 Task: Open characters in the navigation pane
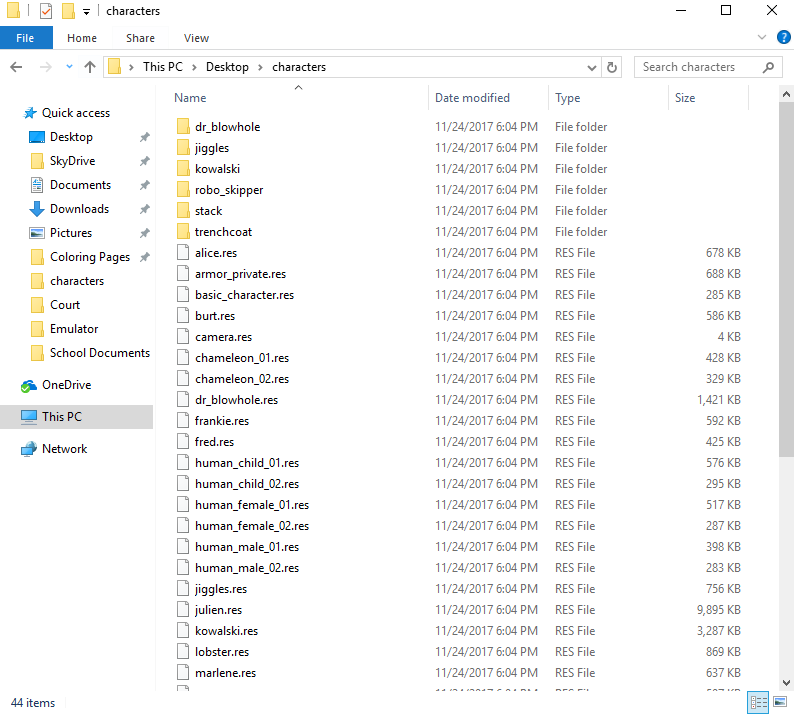[x=76, y=281]
